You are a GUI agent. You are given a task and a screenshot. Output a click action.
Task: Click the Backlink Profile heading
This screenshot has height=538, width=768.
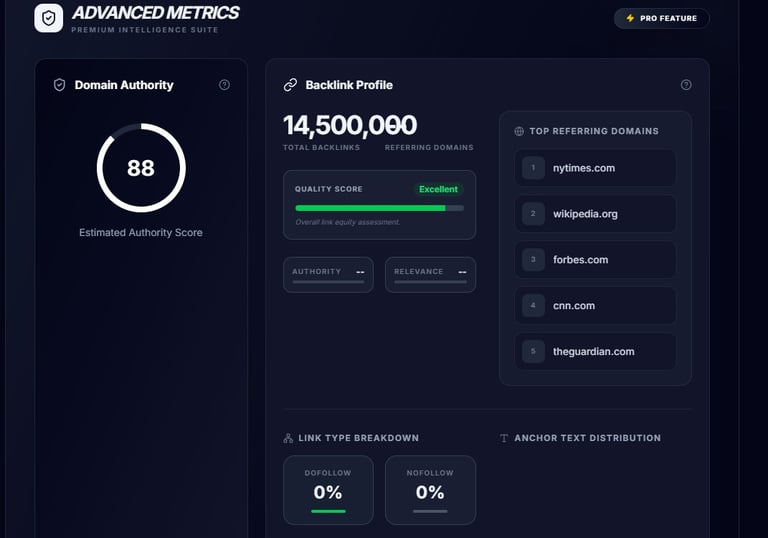(x=349, y=85)
